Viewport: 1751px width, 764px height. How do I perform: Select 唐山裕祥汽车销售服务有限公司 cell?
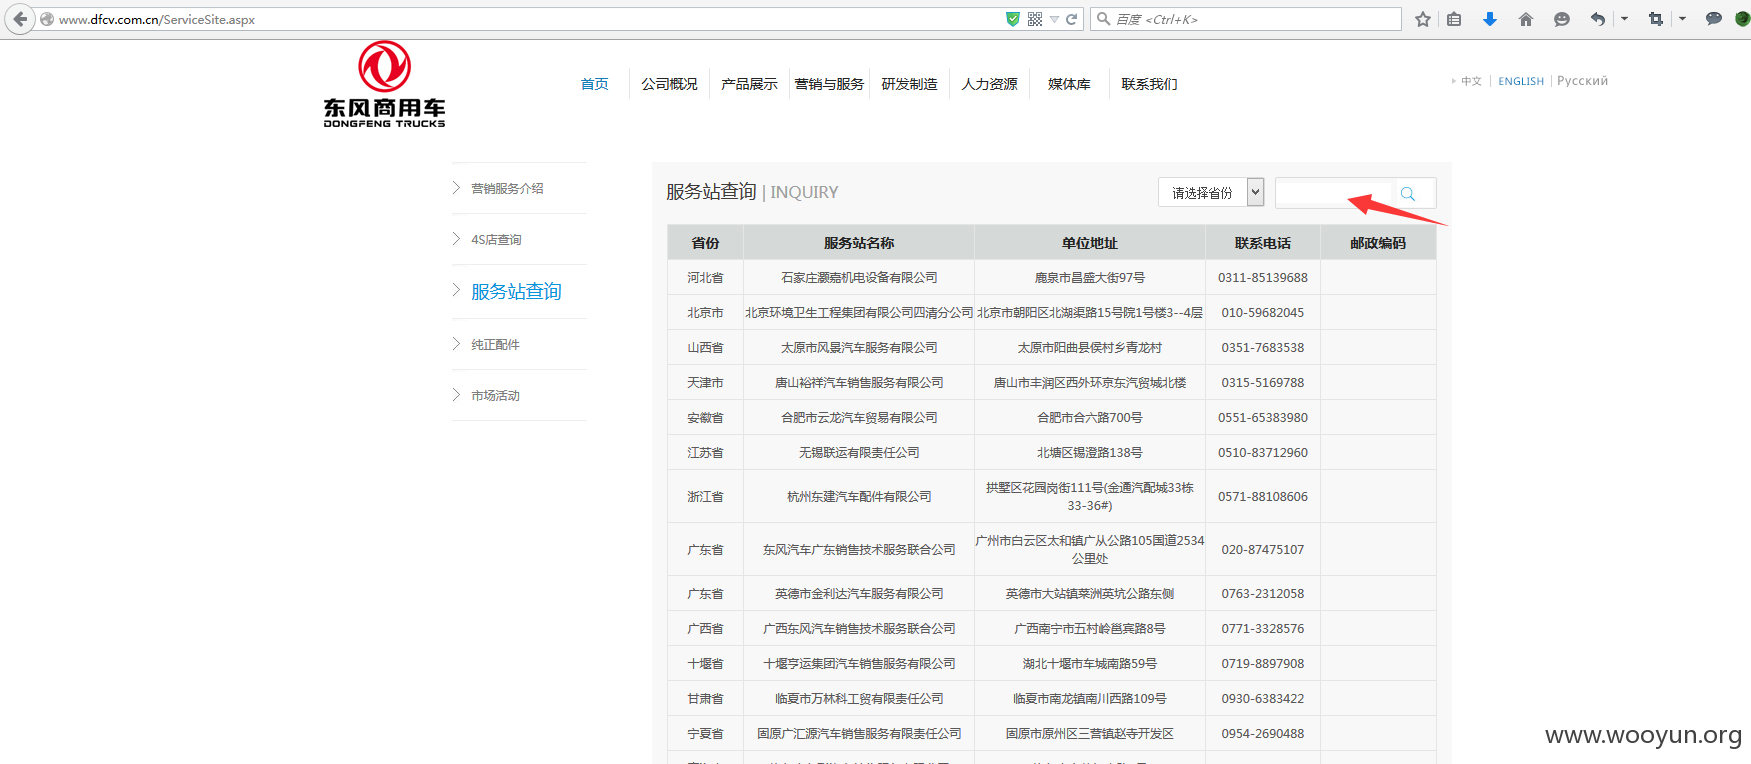click(x=859, y=383)
